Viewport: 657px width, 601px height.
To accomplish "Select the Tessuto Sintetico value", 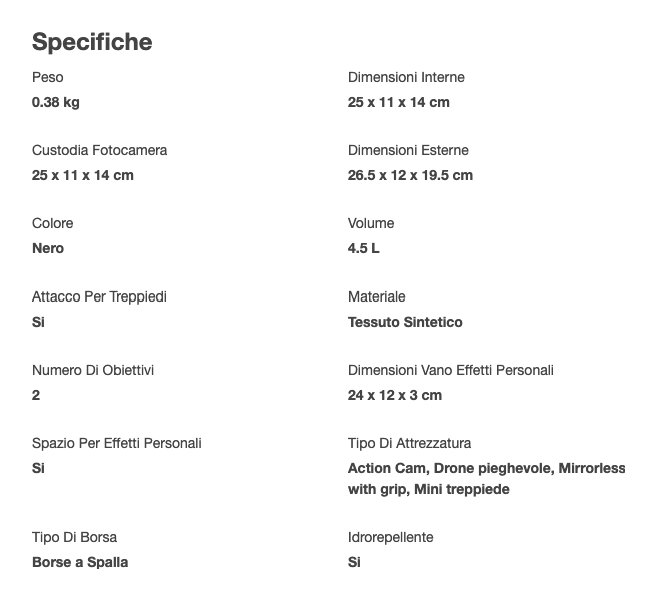I will pyautogui.click(x=405, y=322).
